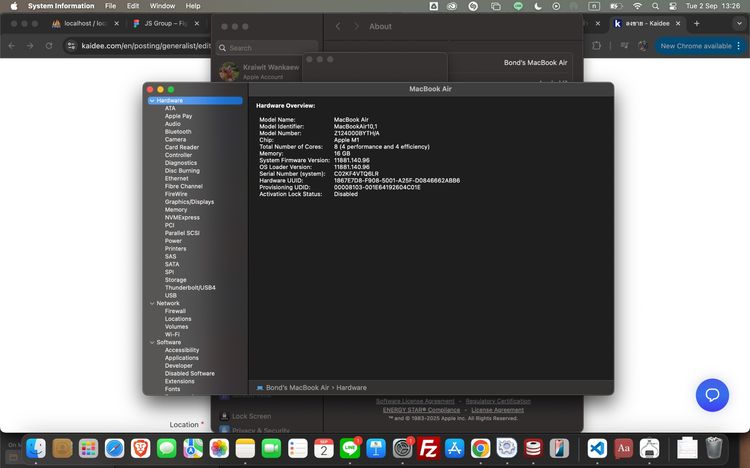750x468 pixels.
Task: Open ENERGY STAR Compliance link
Action: tap(421, 410)
